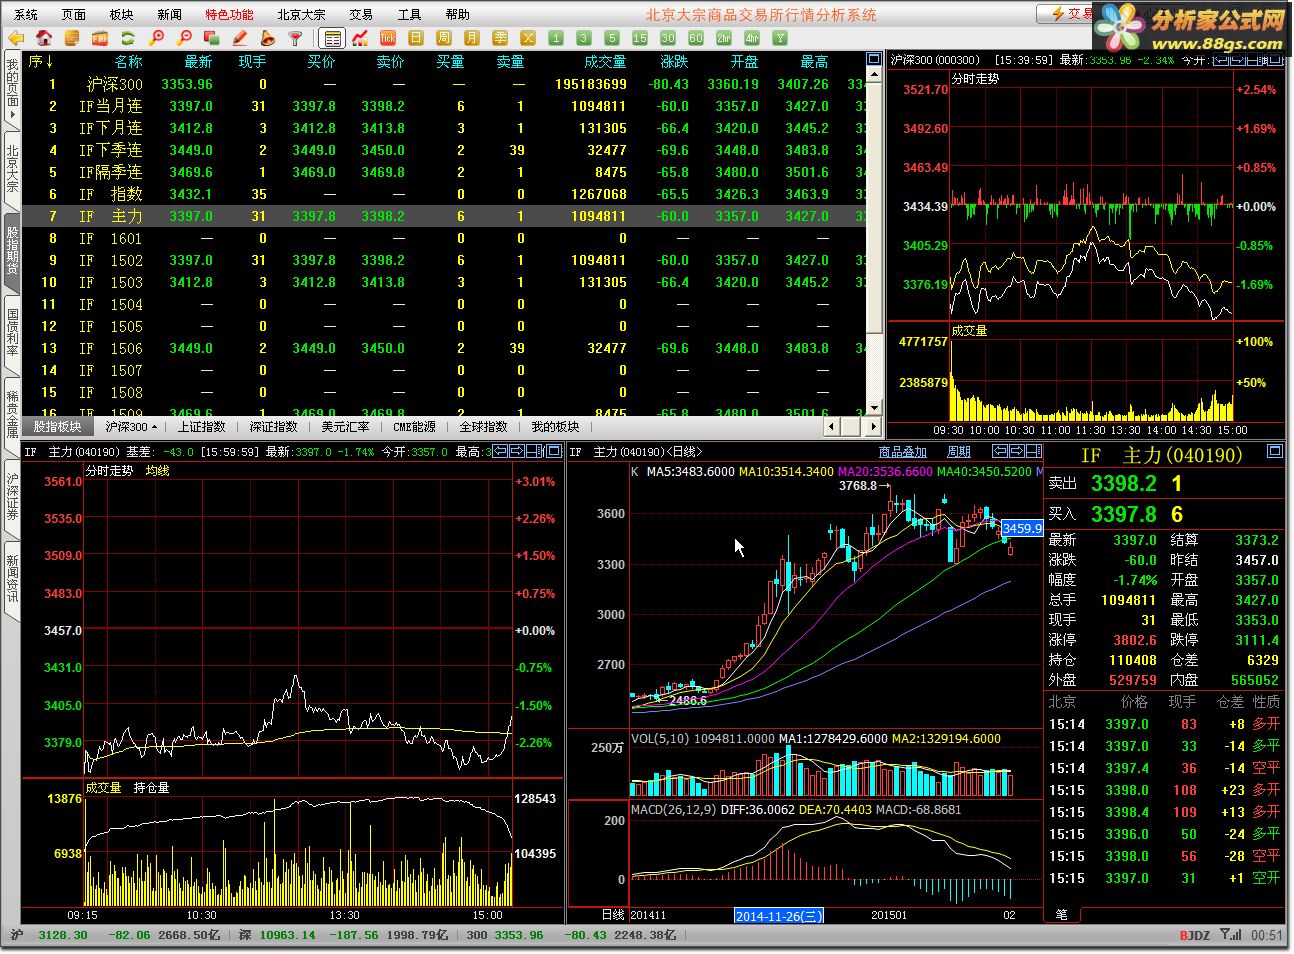The width and height of the screenshot is (1294, 954).
Task: Click the 周期 link
Action: 959,452
